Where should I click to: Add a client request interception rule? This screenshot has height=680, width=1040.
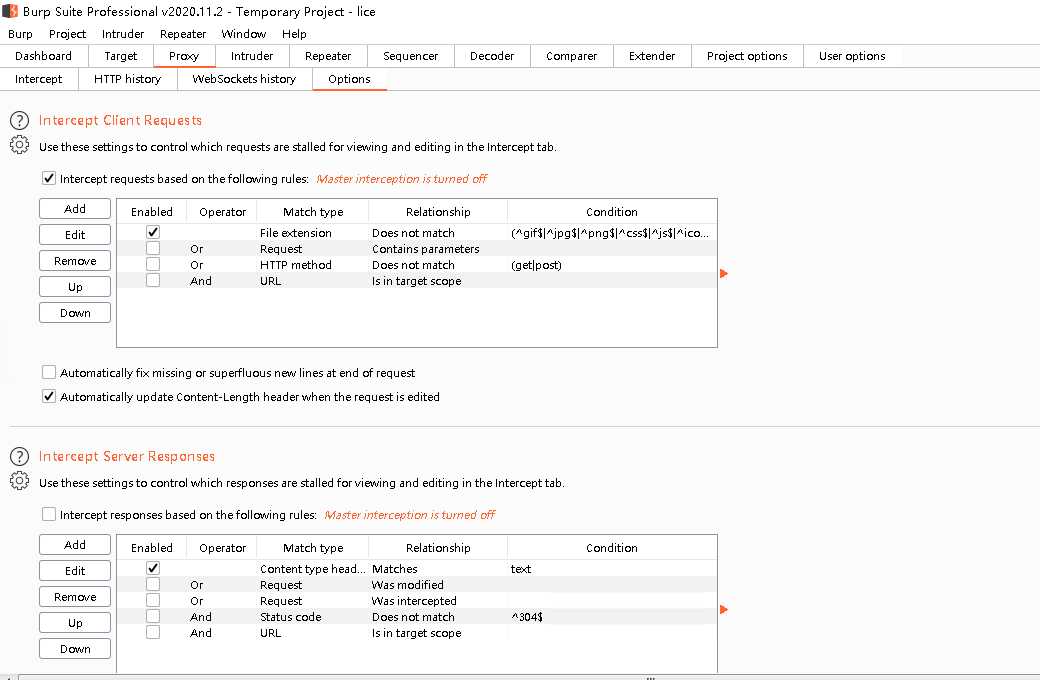pyautogui.click(x=75, y=208)
